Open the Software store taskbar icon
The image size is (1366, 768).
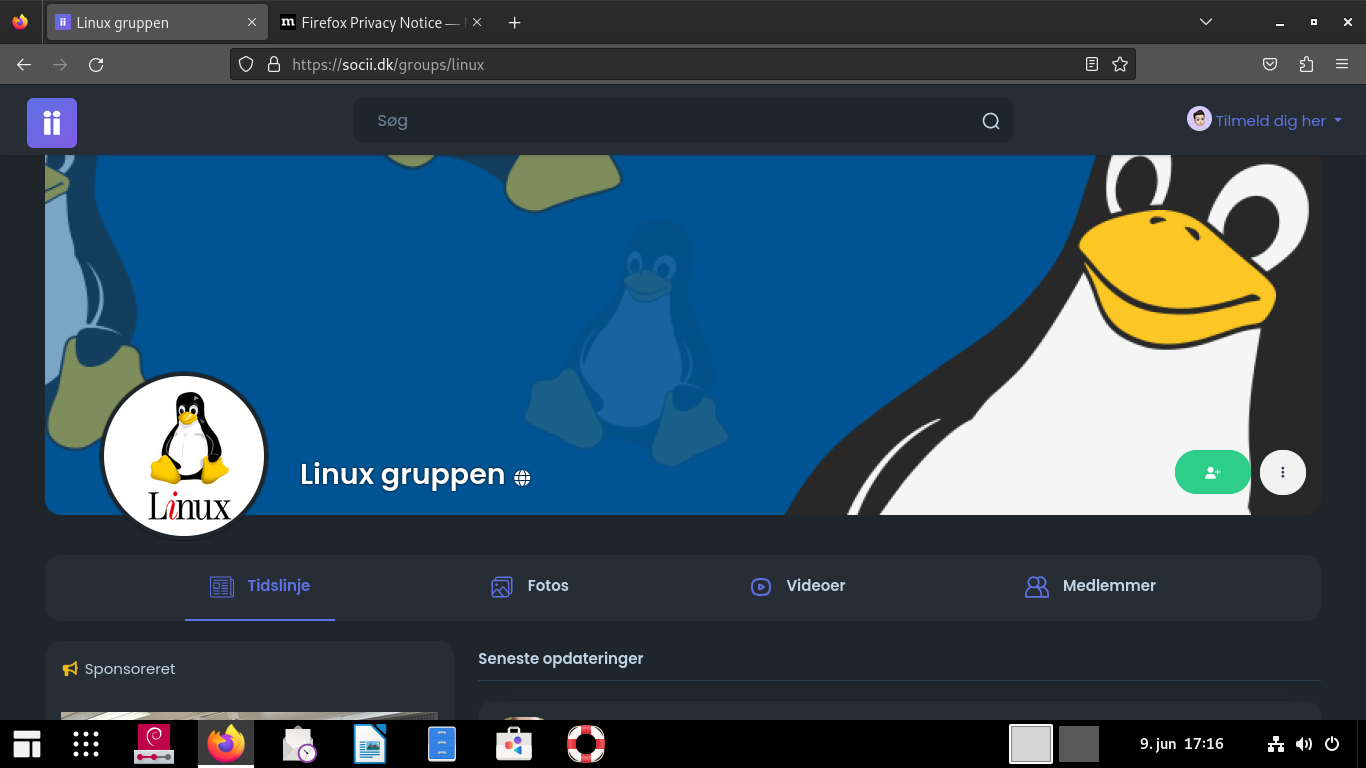tap(514, 744)
